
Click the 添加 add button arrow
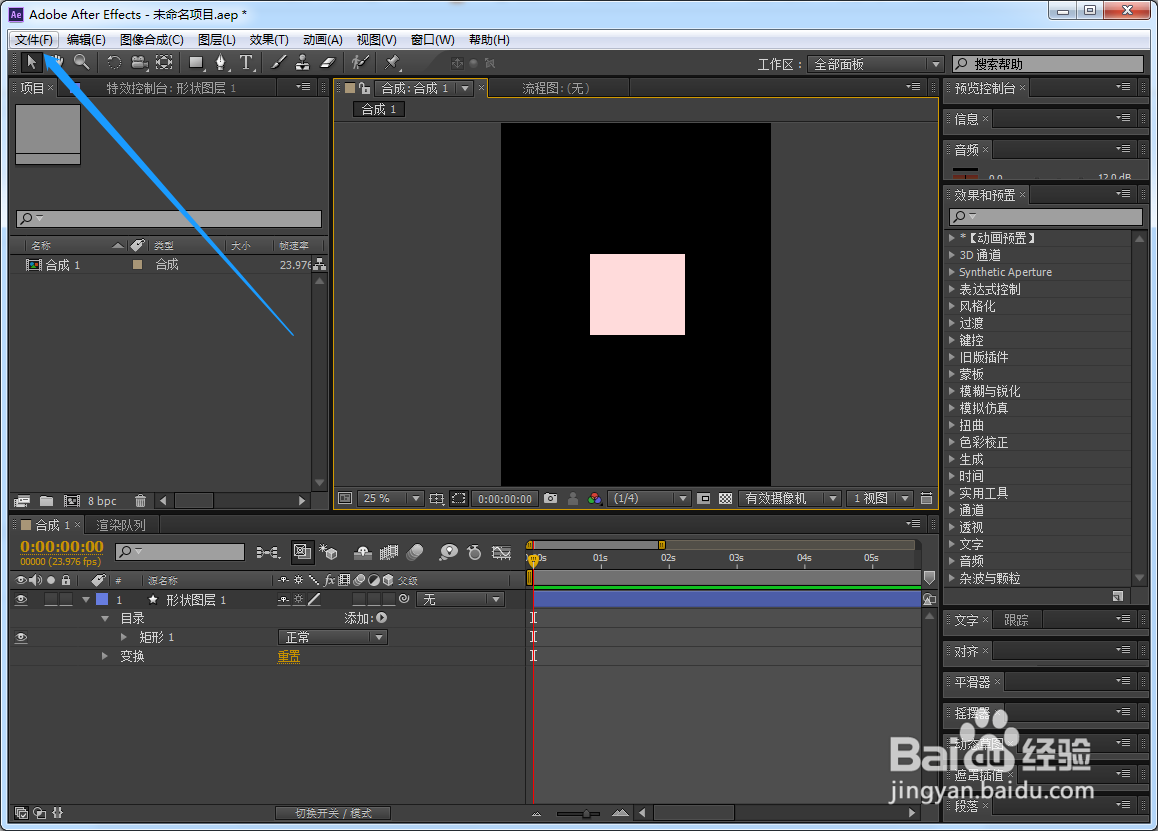[x=382, y=618]
